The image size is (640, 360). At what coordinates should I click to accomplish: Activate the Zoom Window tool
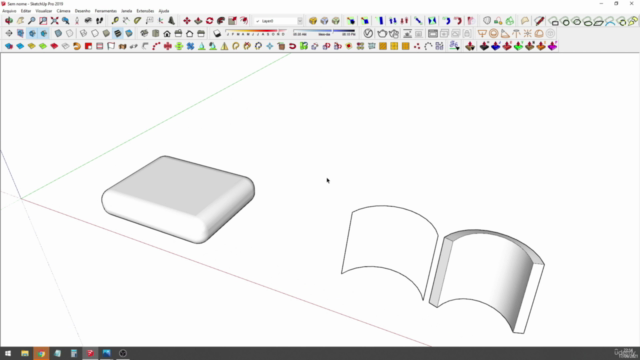tap(43, 20)
